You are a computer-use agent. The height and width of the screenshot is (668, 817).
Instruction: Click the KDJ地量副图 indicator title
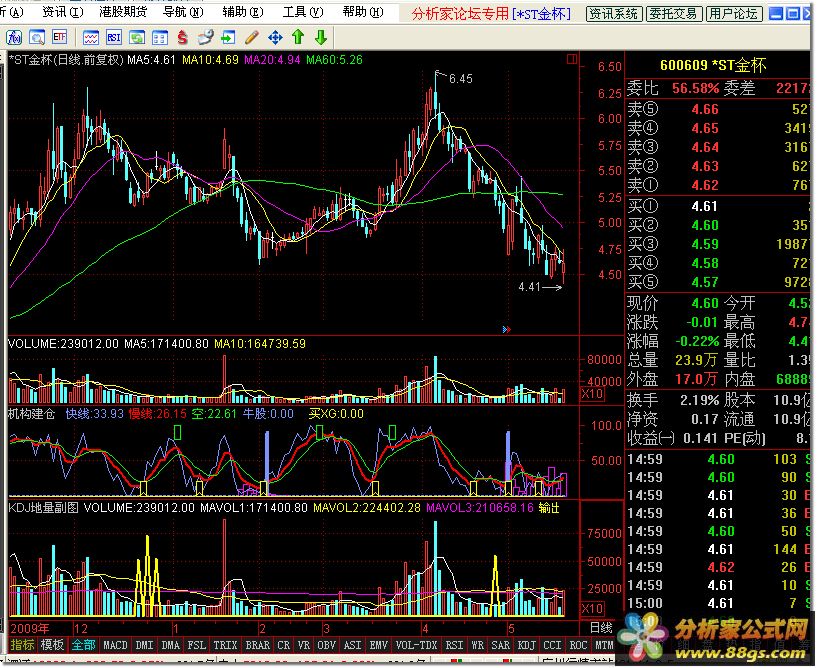pyautogui.click(x=43, y=508)
